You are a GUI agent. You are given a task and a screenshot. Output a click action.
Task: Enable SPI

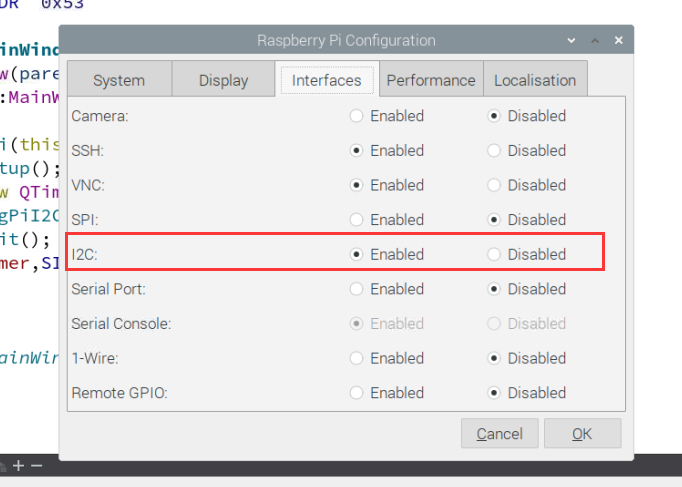click(x=357, y=220)
